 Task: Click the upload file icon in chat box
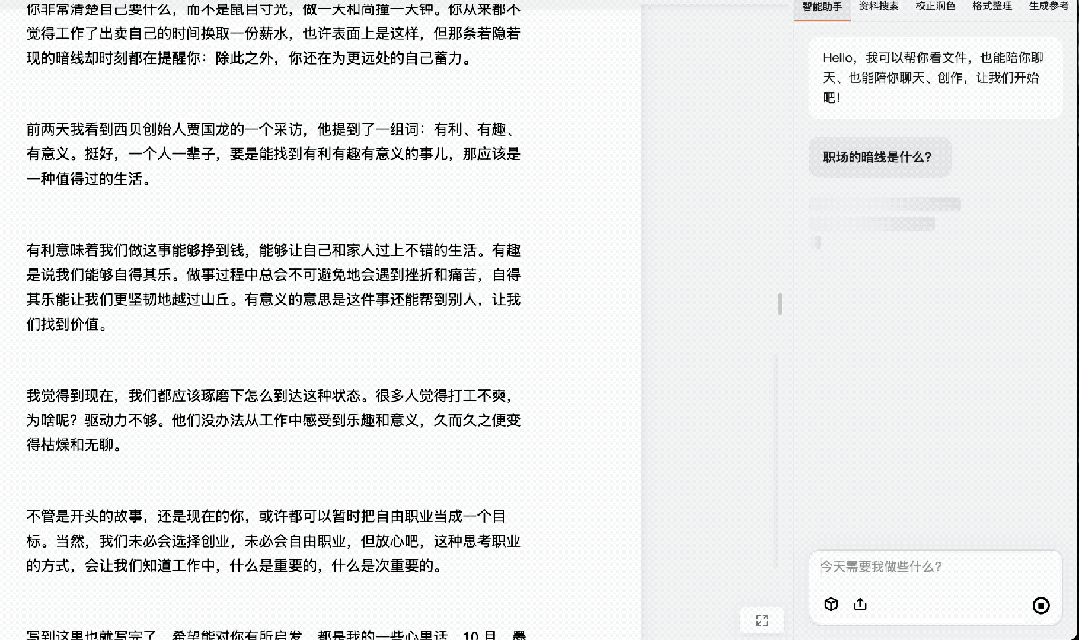tap(860, 604)
